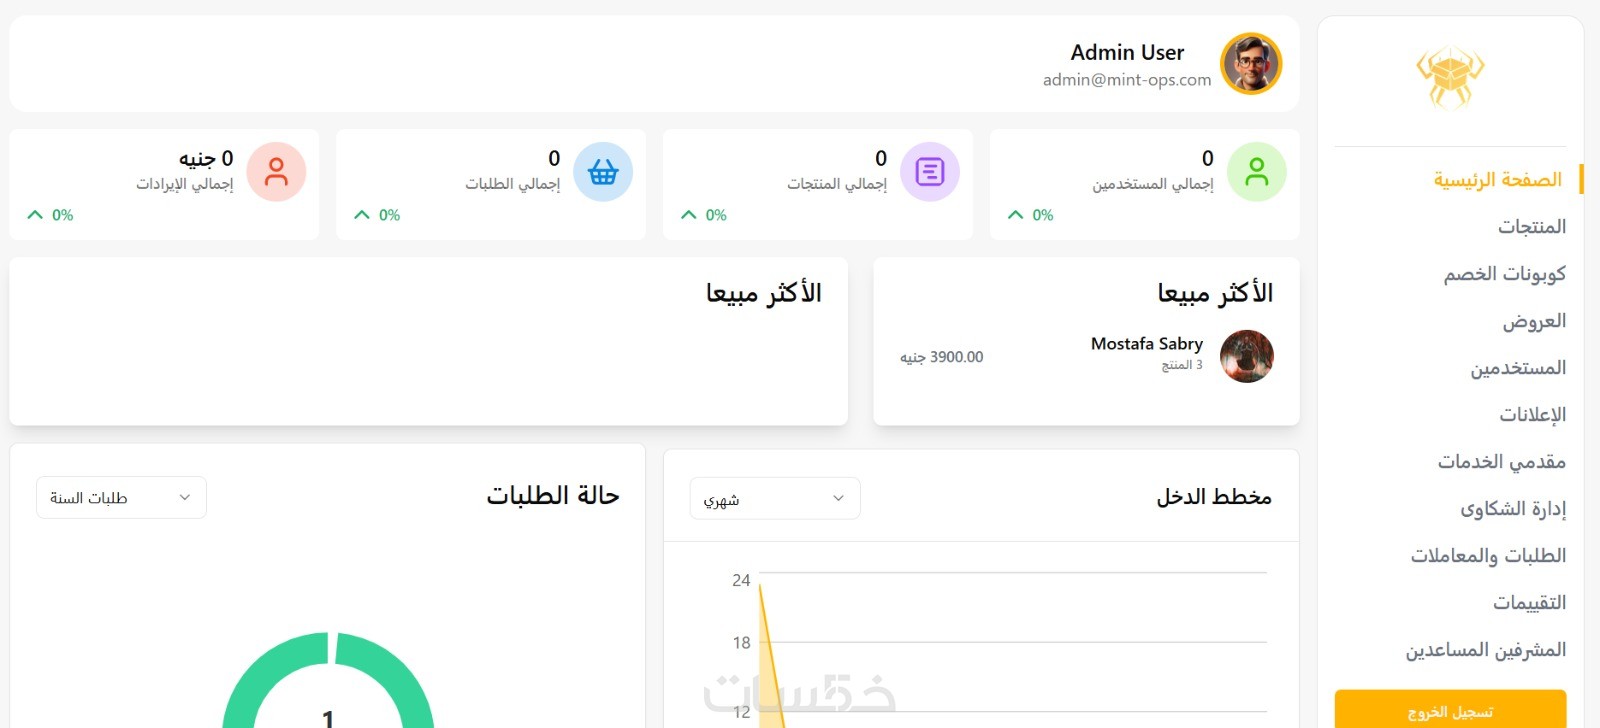1600x728 pixels.
Task: Click admin@mint-ops.com email text
Action: (x=1127, y=80)
